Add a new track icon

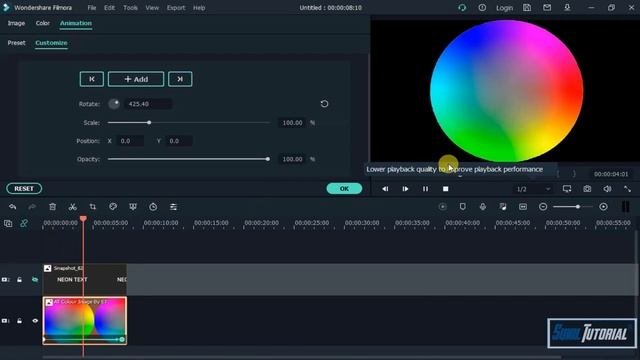click(x=8, y=223)
